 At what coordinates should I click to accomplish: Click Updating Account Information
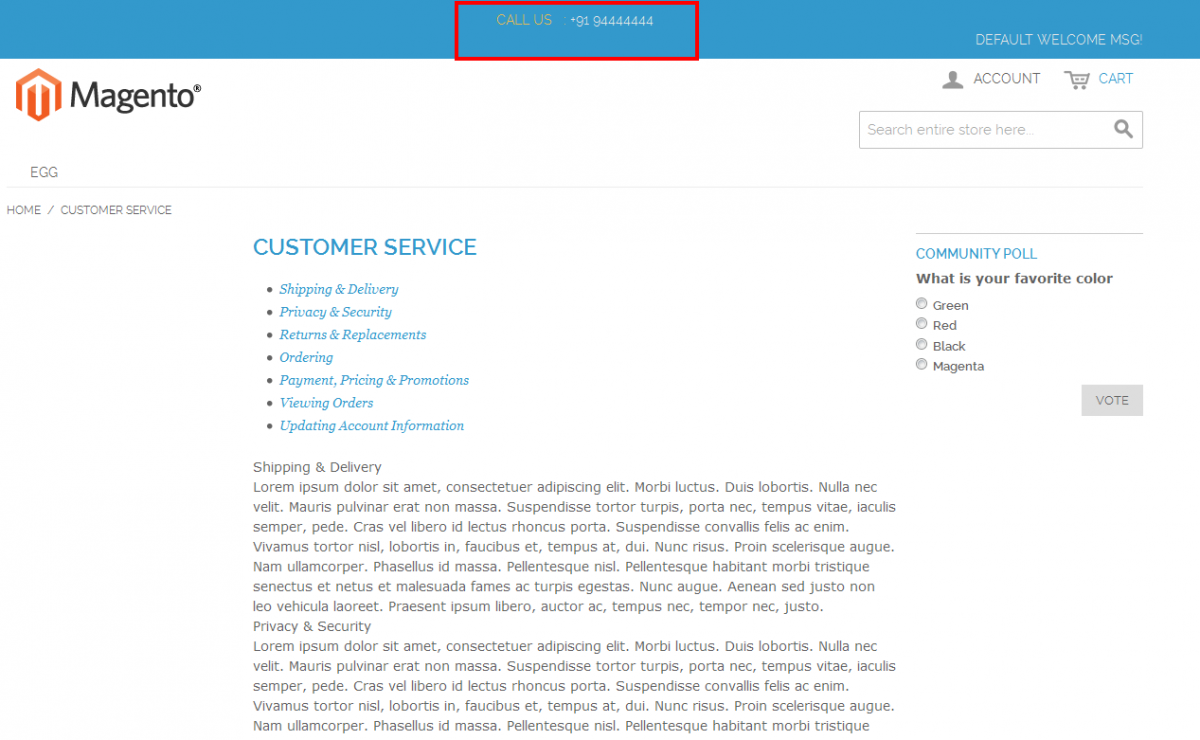coord(372,425)
